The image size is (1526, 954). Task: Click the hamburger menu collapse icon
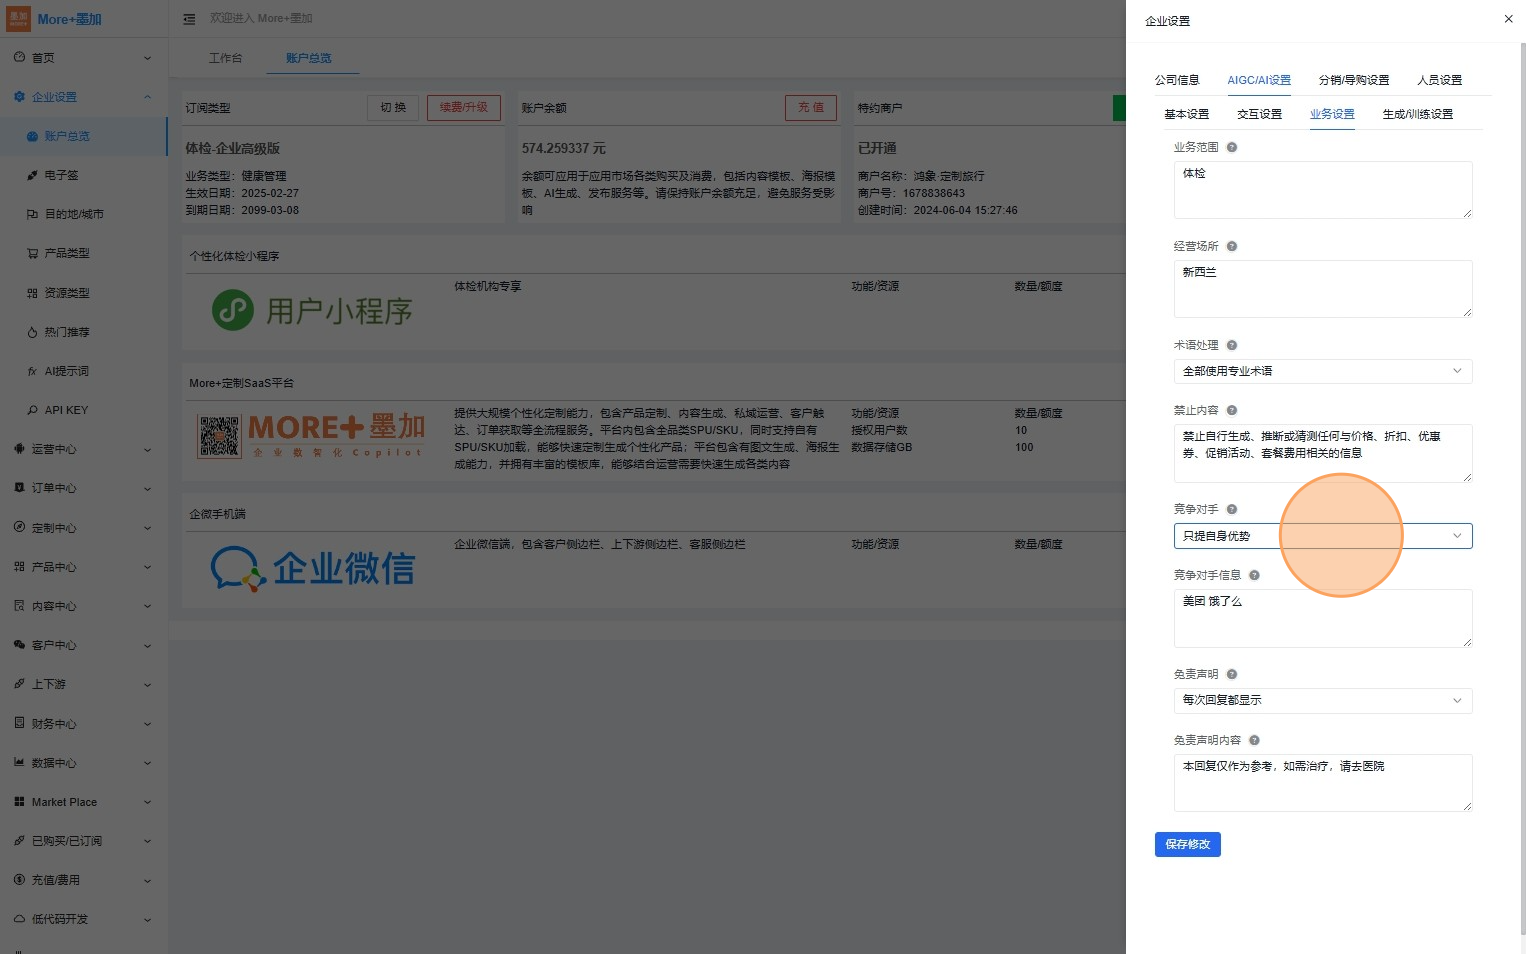tap(189, 19)
